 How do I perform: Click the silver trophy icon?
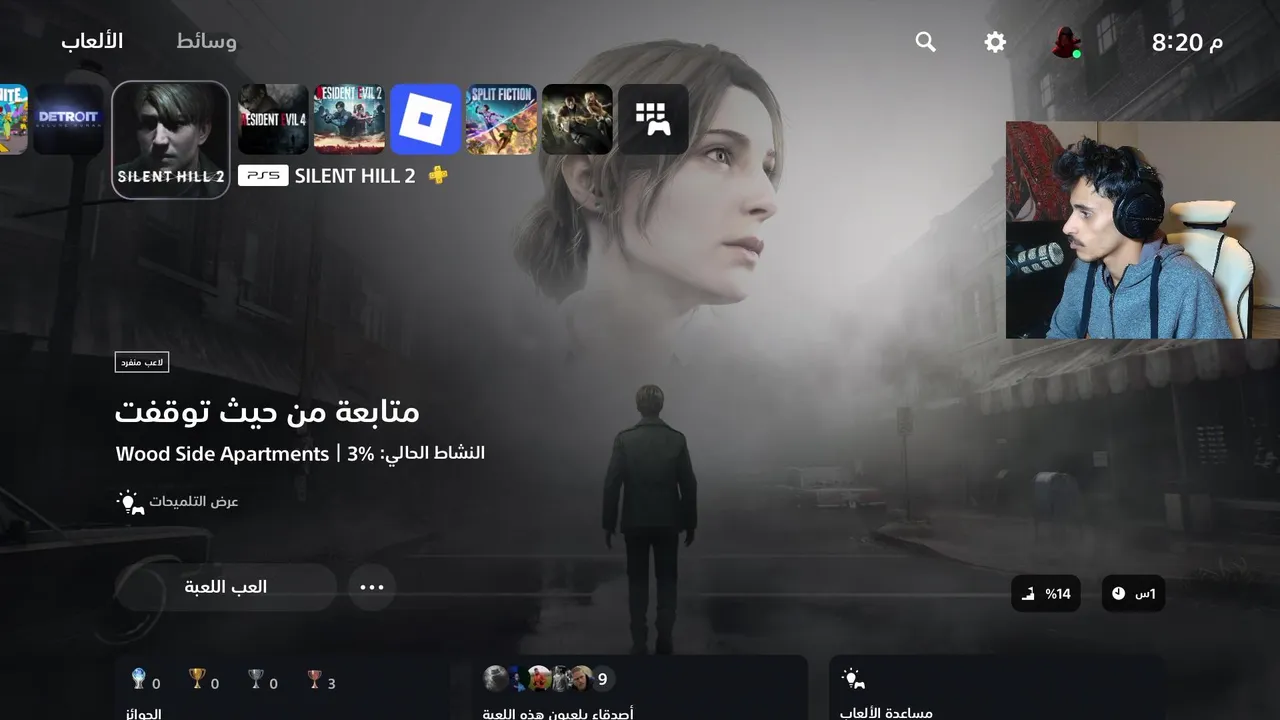[256, 680]
